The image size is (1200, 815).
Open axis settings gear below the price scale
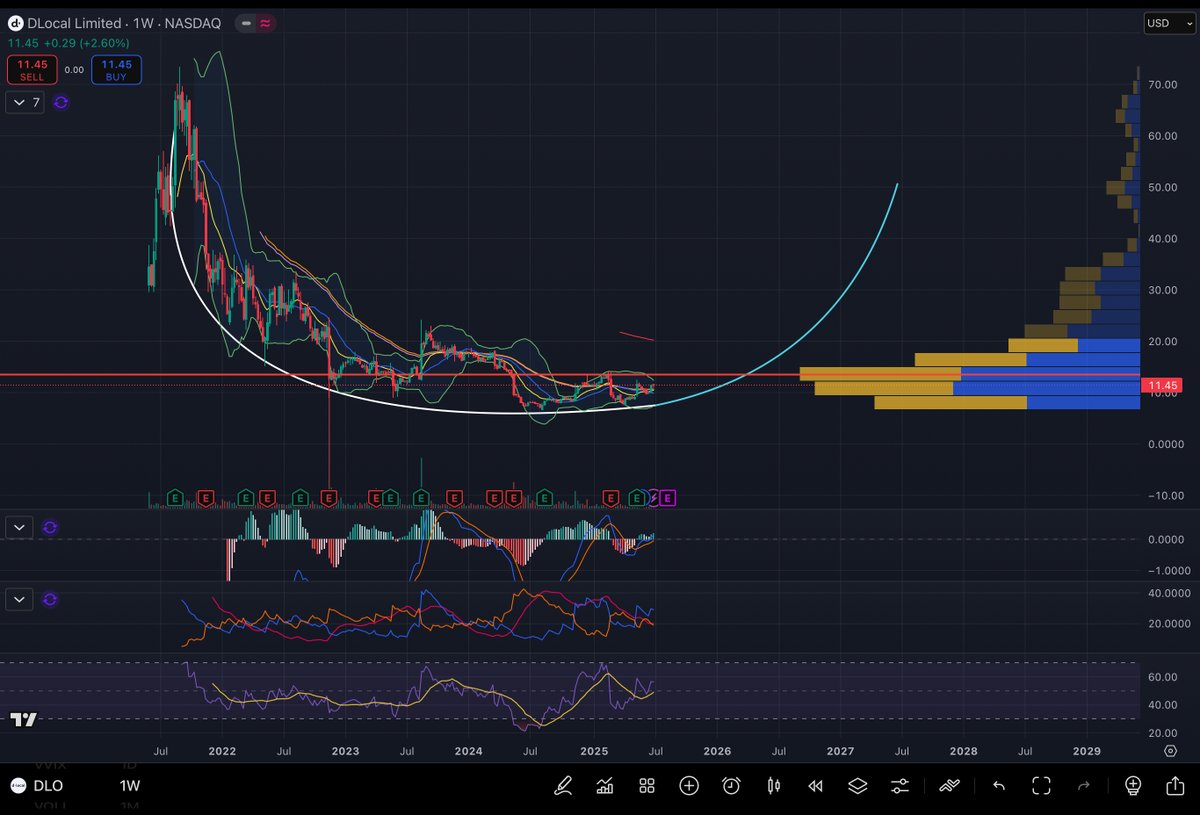[x=1170, y=750]
